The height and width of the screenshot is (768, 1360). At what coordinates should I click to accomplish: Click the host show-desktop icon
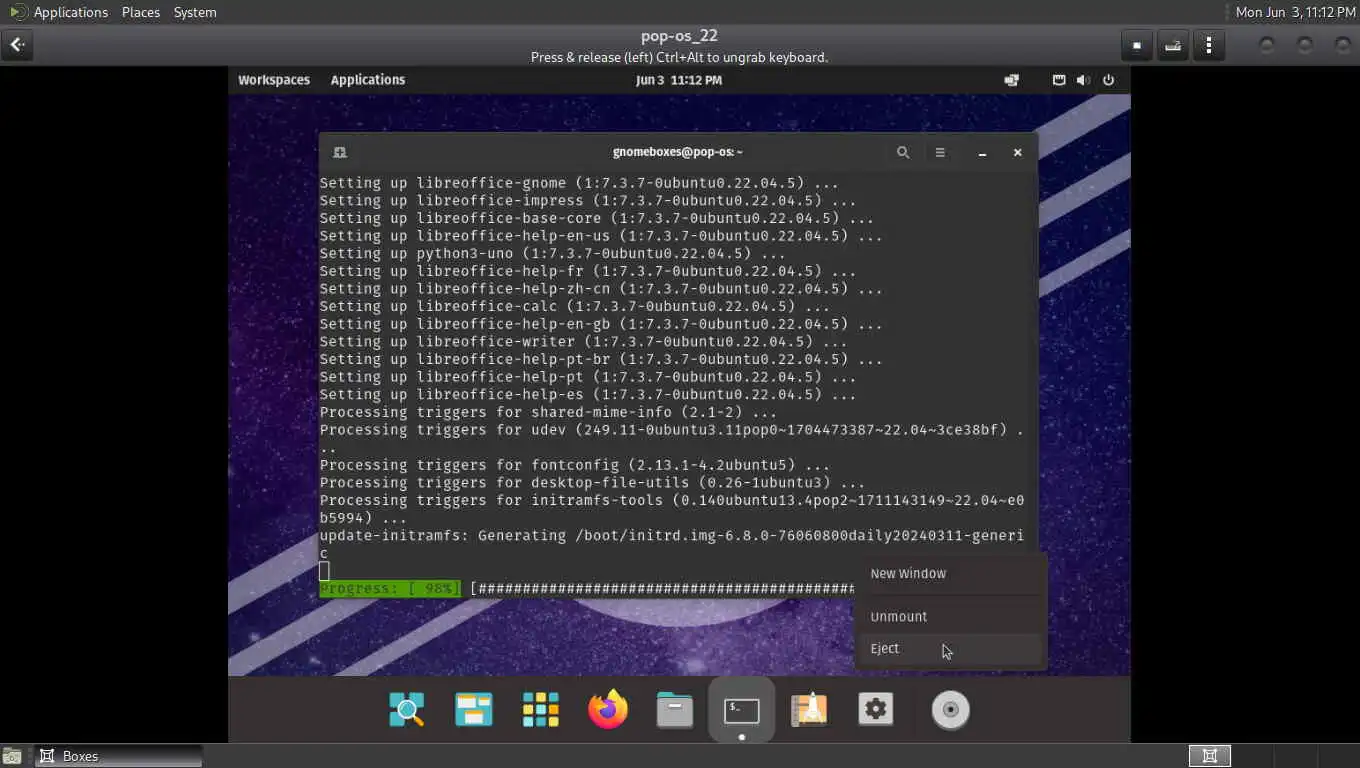[14, 756]
